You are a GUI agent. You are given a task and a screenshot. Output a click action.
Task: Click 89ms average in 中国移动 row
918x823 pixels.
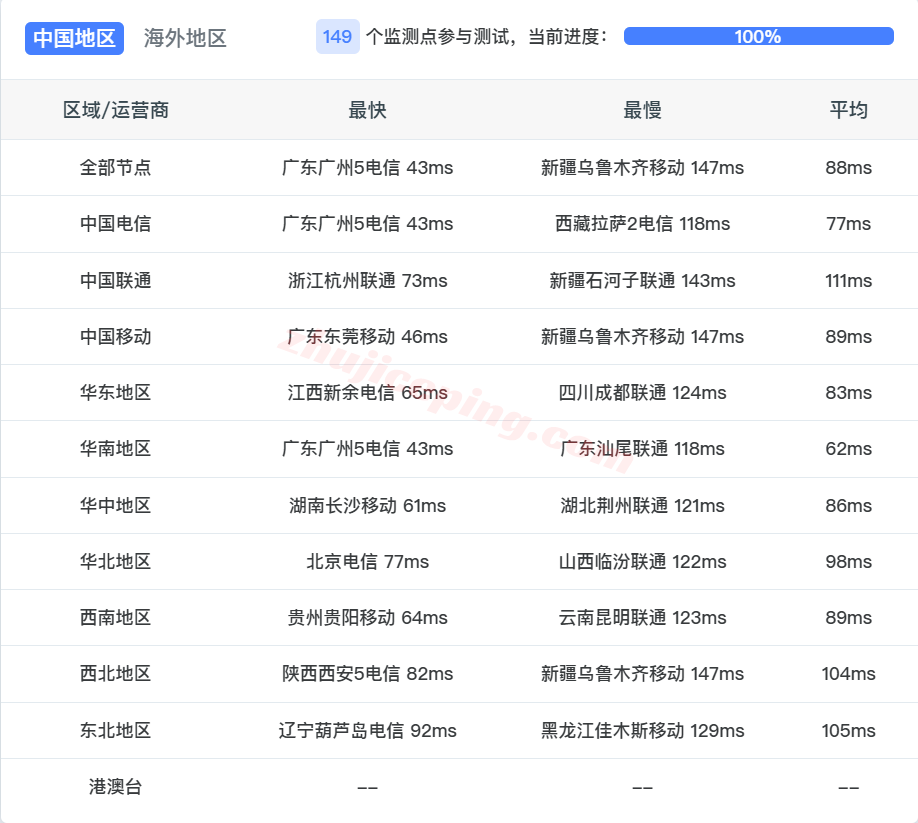tap(848, 337)
